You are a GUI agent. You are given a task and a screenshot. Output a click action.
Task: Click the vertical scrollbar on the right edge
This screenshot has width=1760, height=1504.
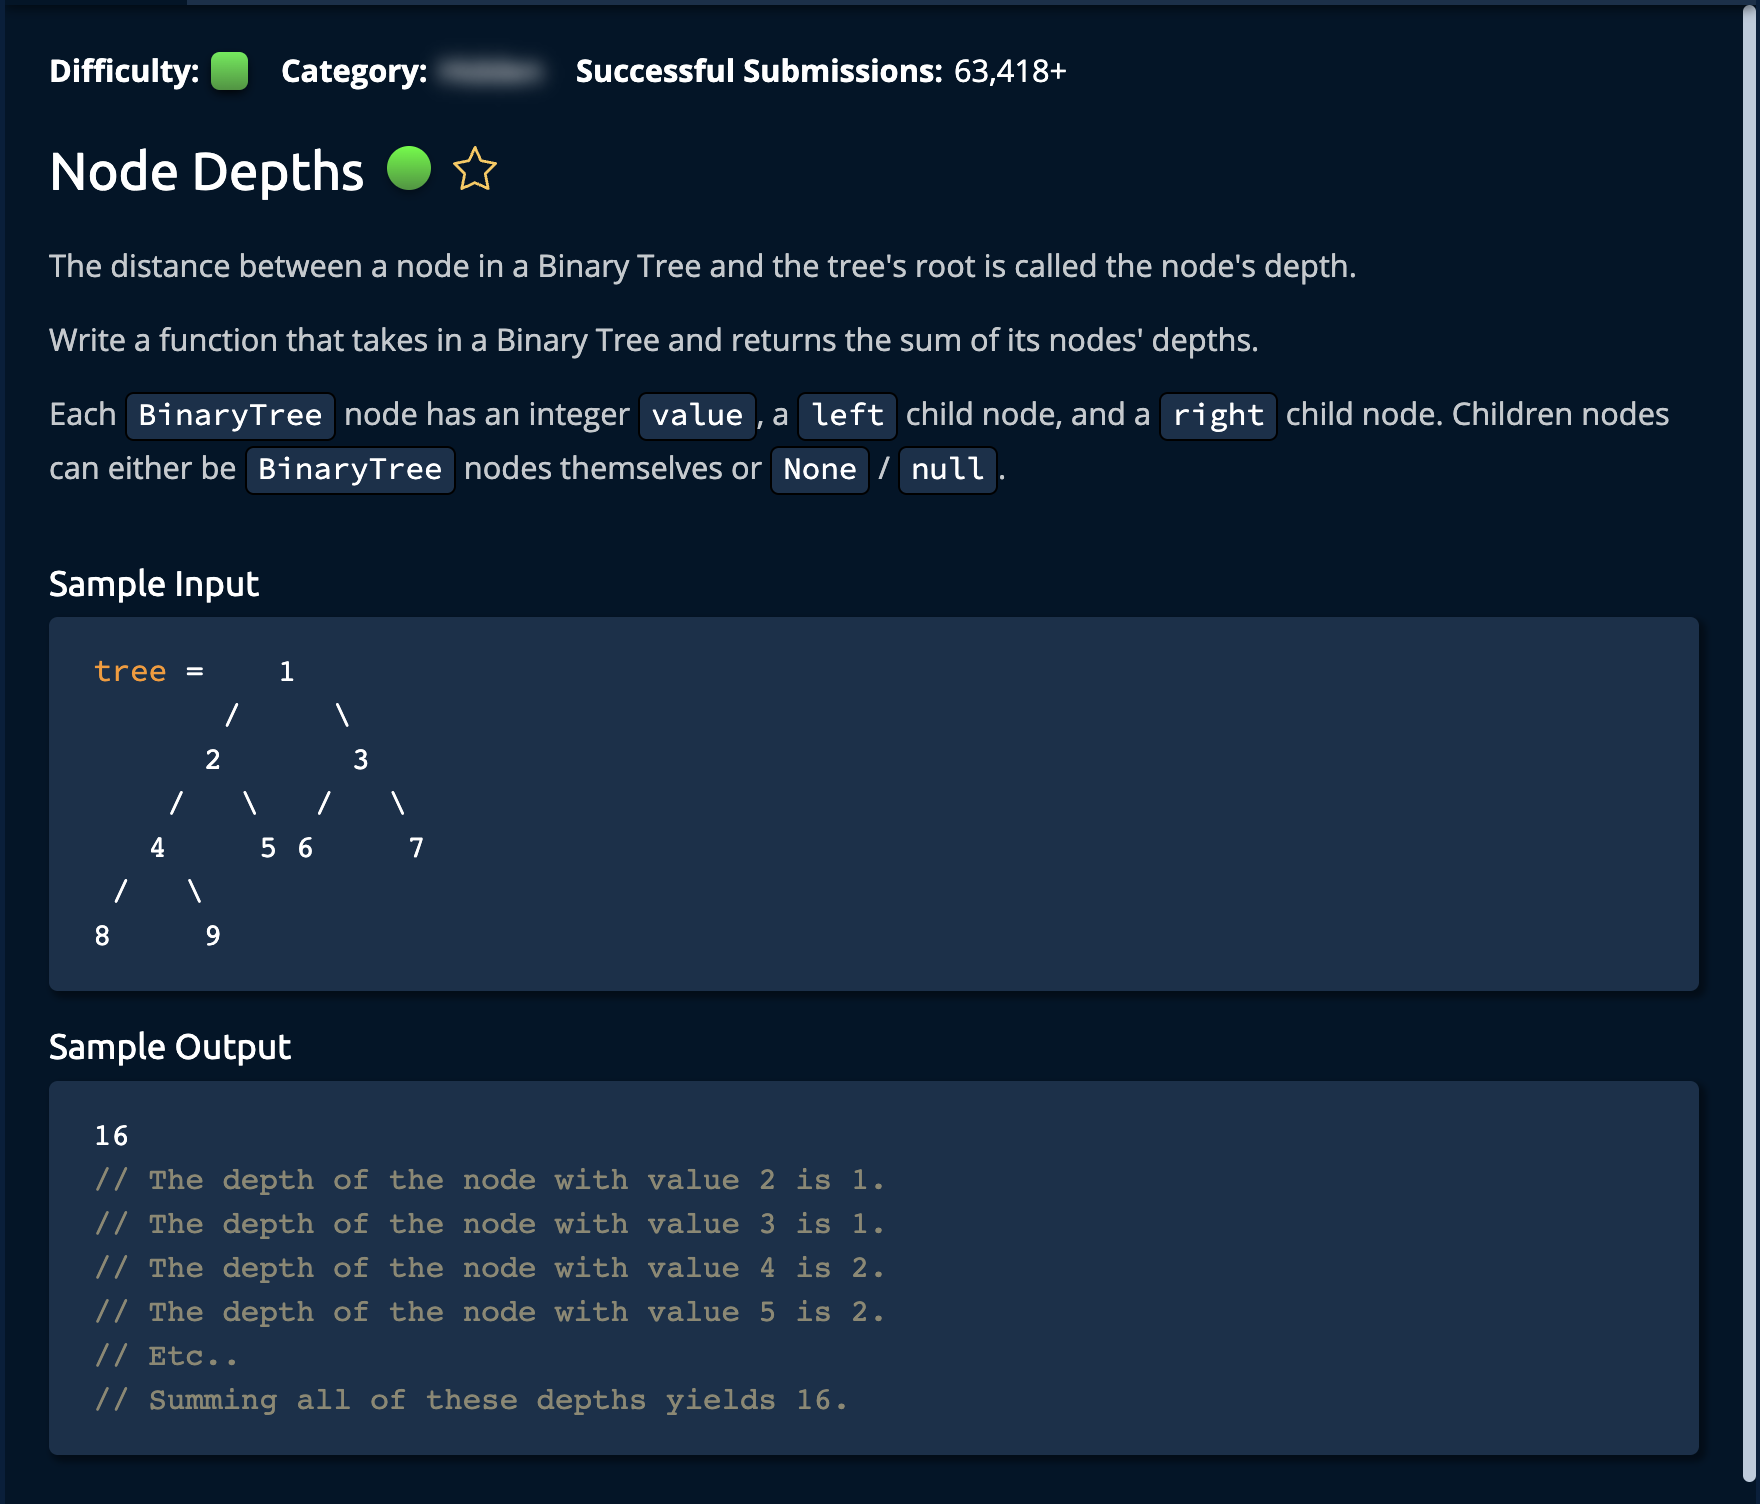[1749, 700]
